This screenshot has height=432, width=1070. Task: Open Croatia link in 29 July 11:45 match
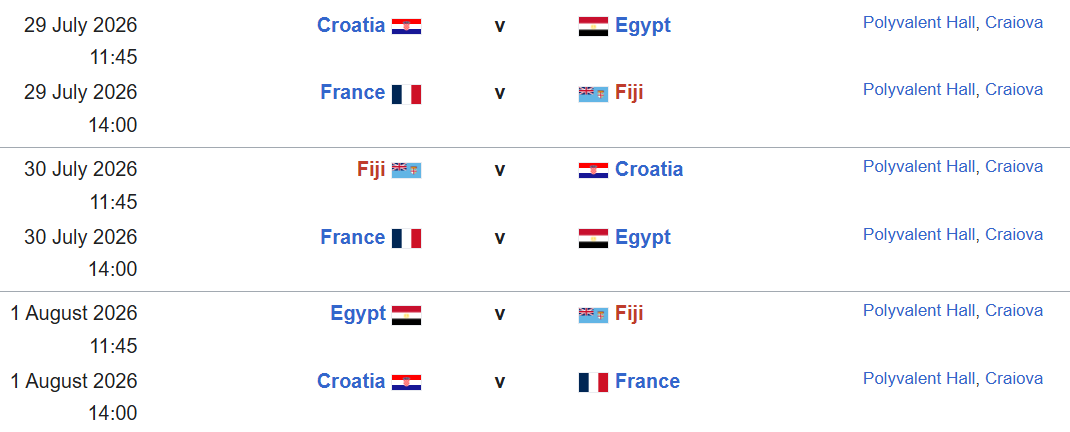351,25
